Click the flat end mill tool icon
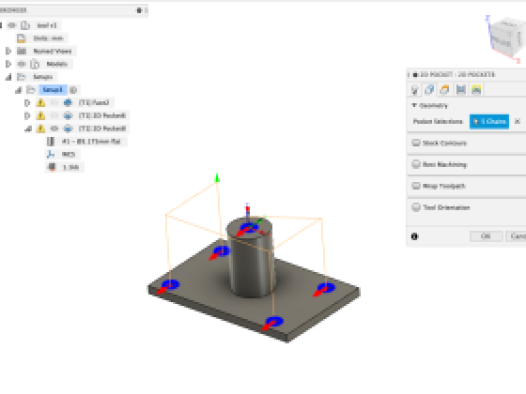The width and height of the screenshot is (526, 394). click(51, 142)
